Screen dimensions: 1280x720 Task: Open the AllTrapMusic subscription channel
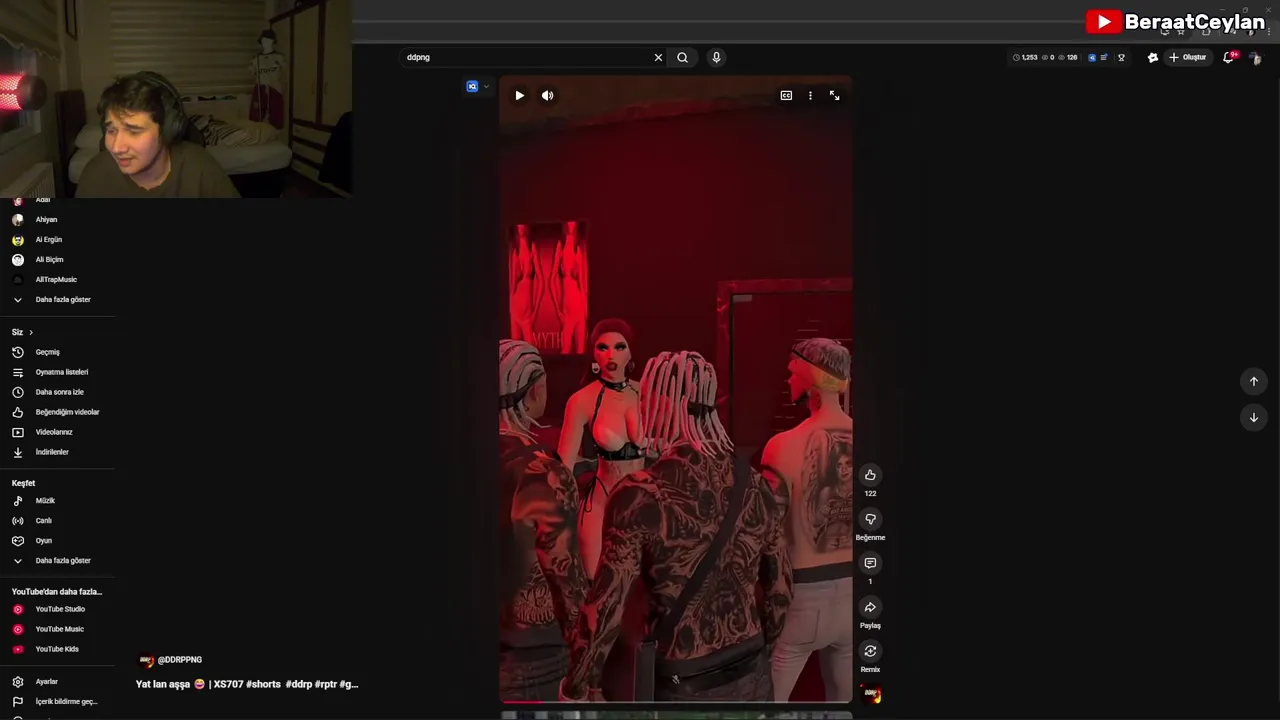(57, 279)
